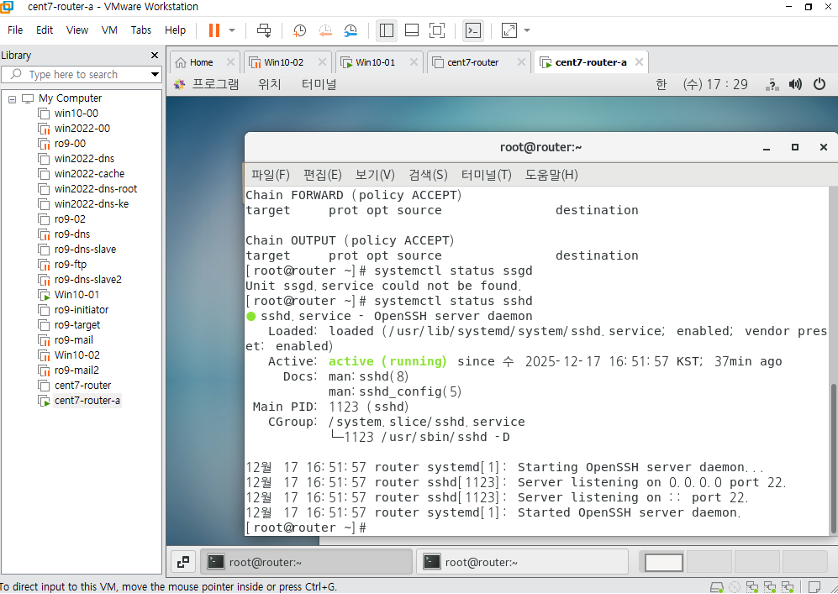The image size is (838, 594).
Task: Toggle the library sidebar view button
Action: click(x=386, y=30)
